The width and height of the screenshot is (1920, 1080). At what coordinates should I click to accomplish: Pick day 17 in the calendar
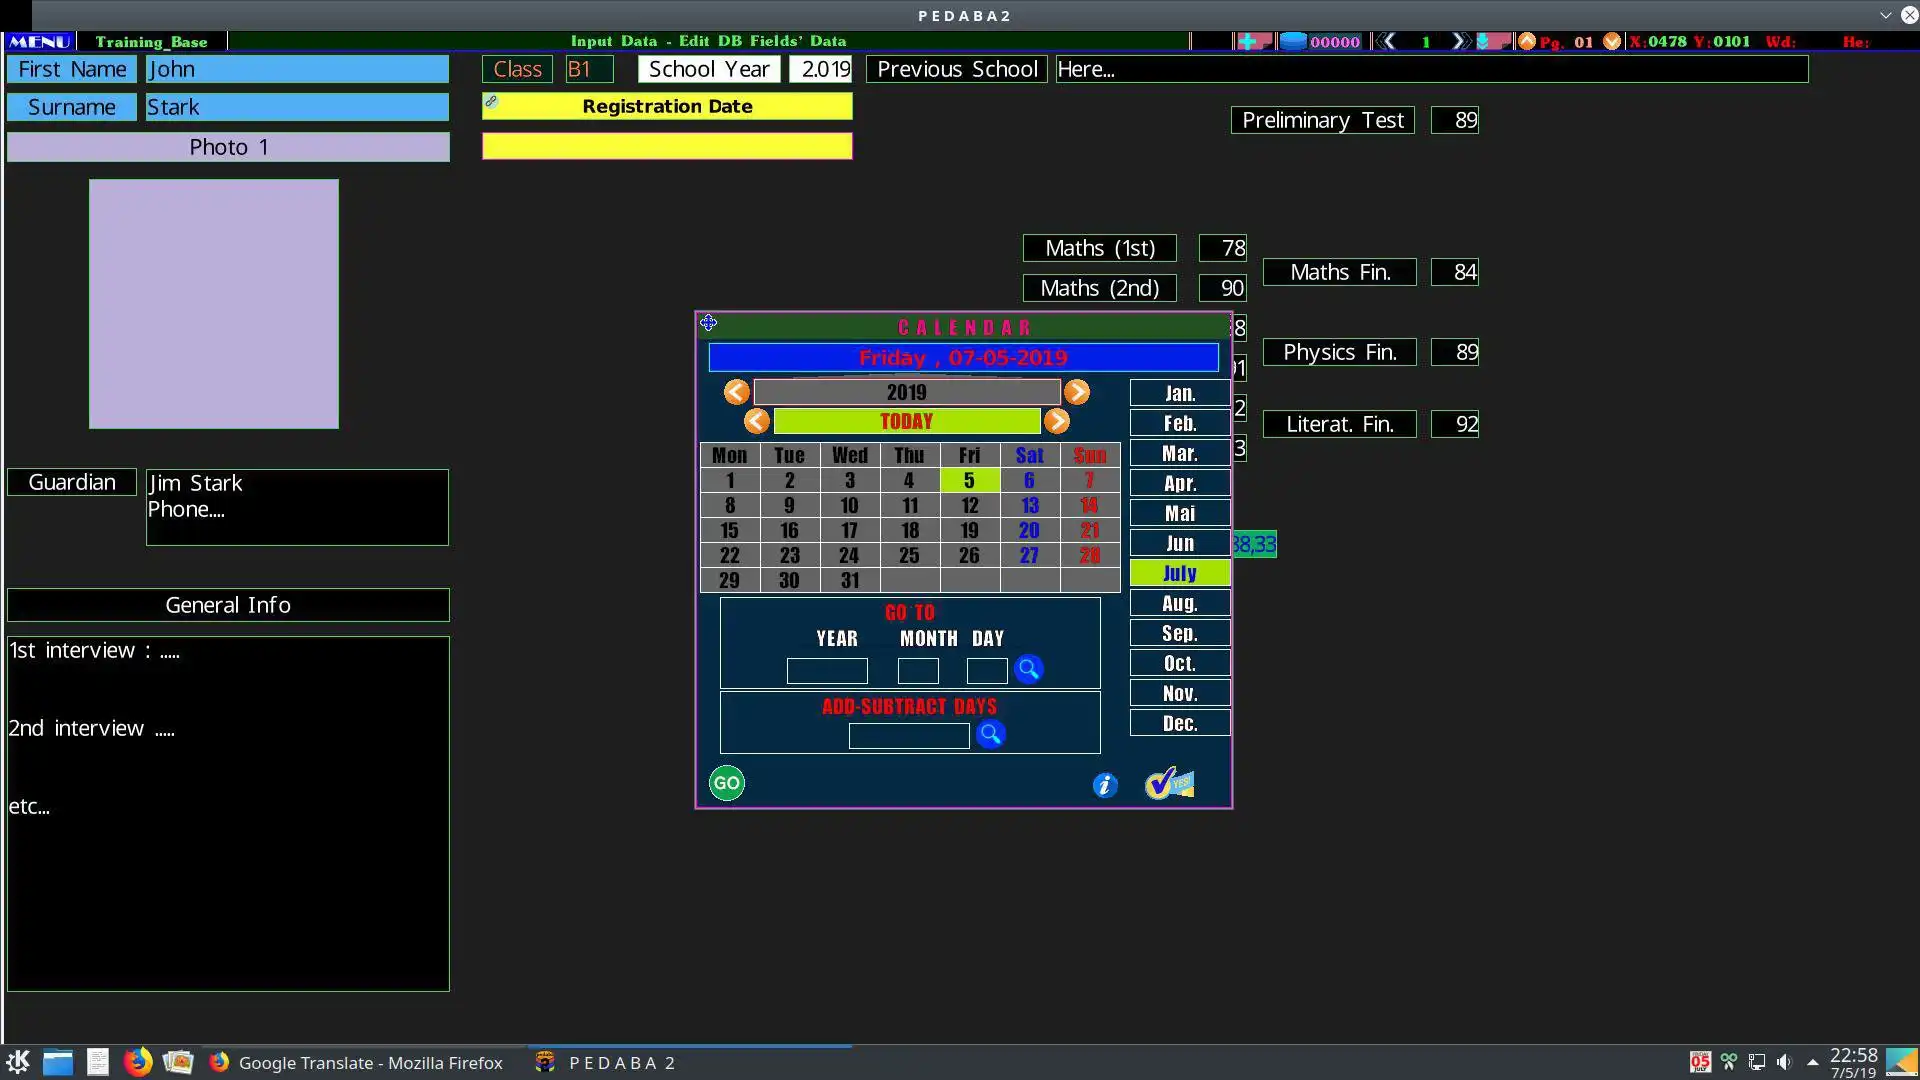click(849, 530)
